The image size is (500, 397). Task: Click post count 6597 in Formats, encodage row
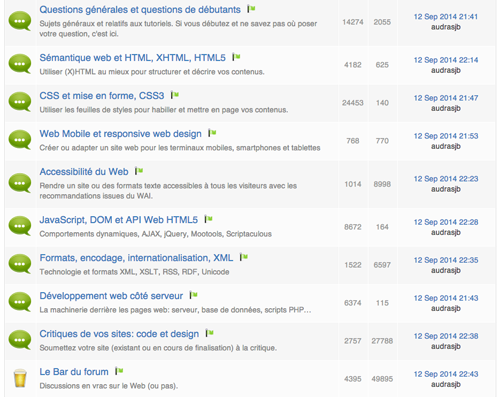382,265
